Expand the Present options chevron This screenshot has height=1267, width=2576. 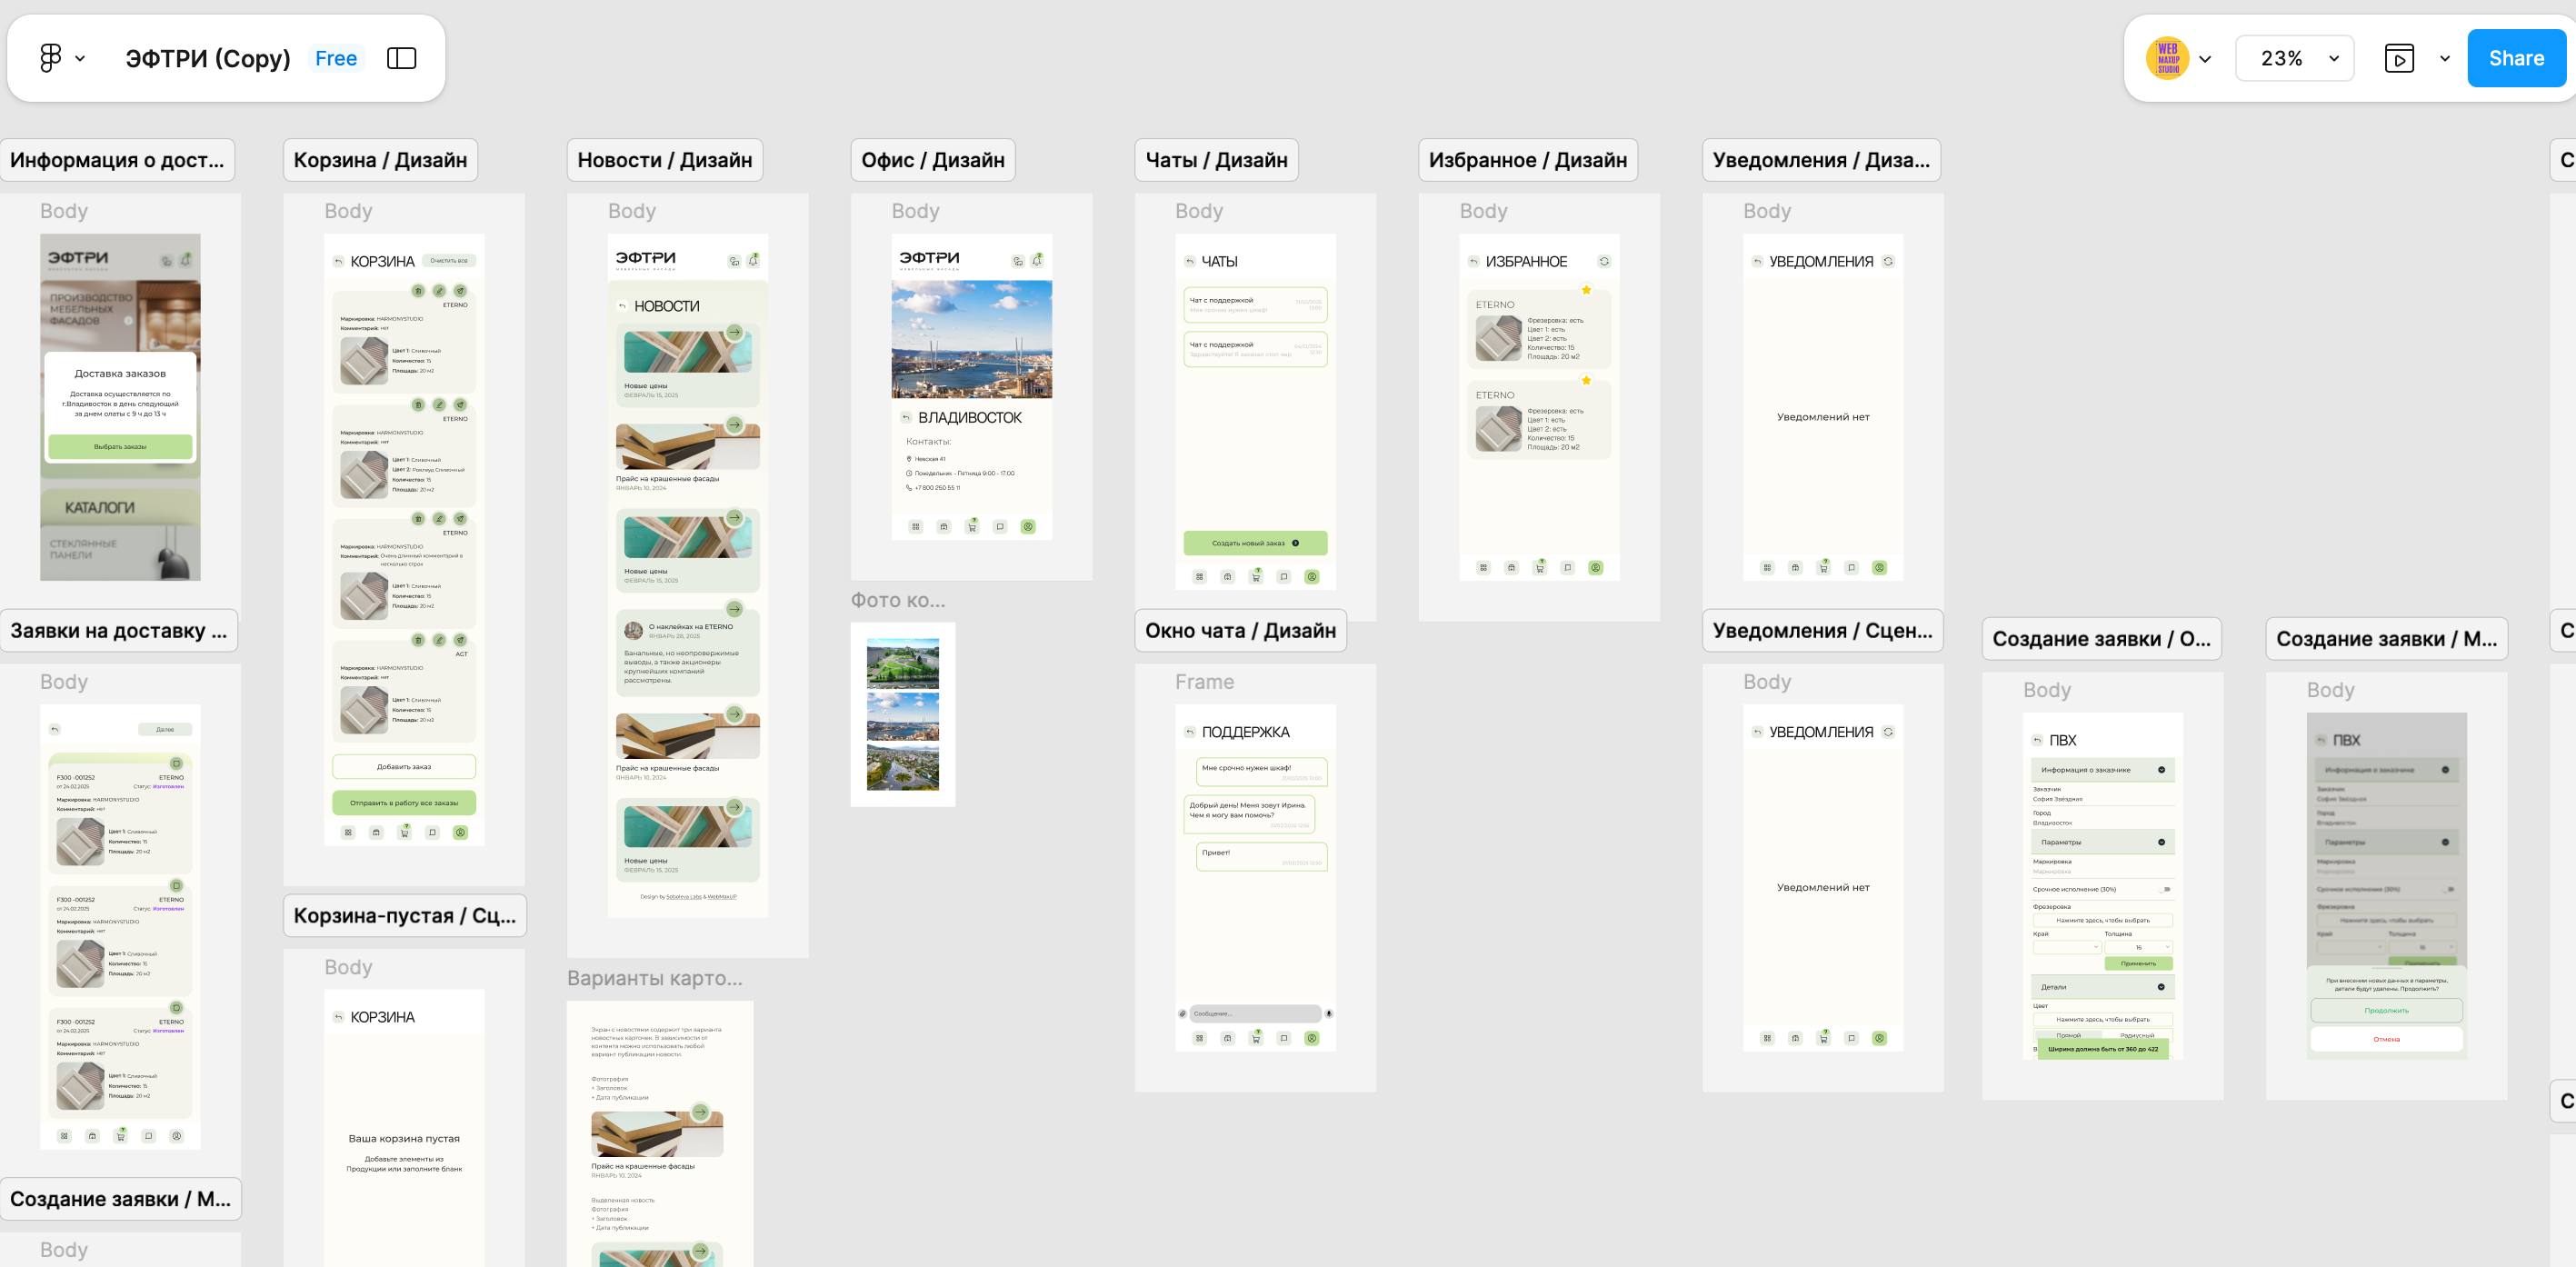[2444, 59]
